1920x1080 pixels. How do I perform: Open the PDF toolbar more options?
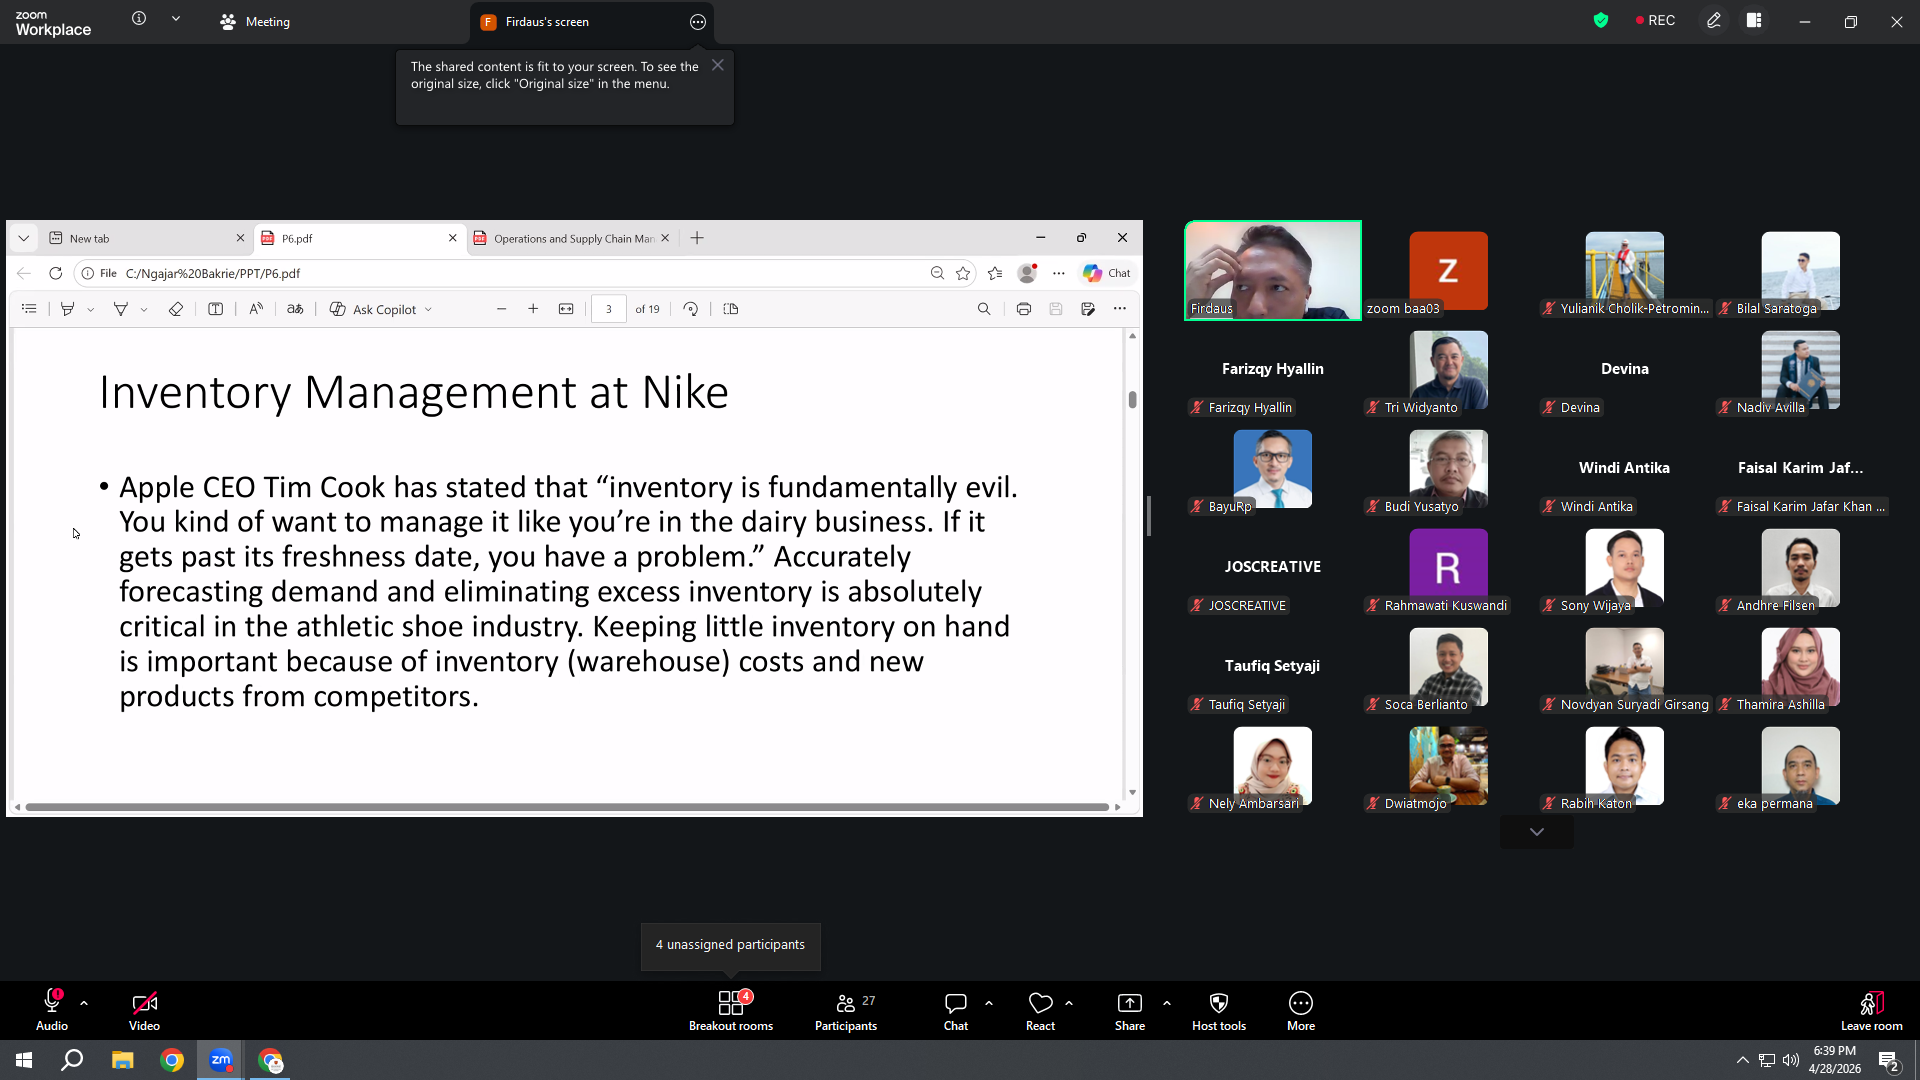tap(1120, 309)
